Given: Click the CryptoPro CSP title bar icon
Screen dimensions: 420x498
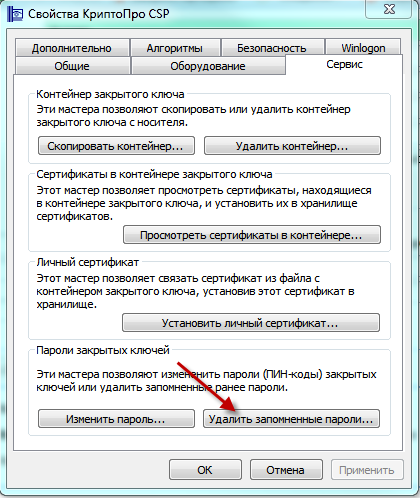Looking at the screenshot, I should 15,14.
